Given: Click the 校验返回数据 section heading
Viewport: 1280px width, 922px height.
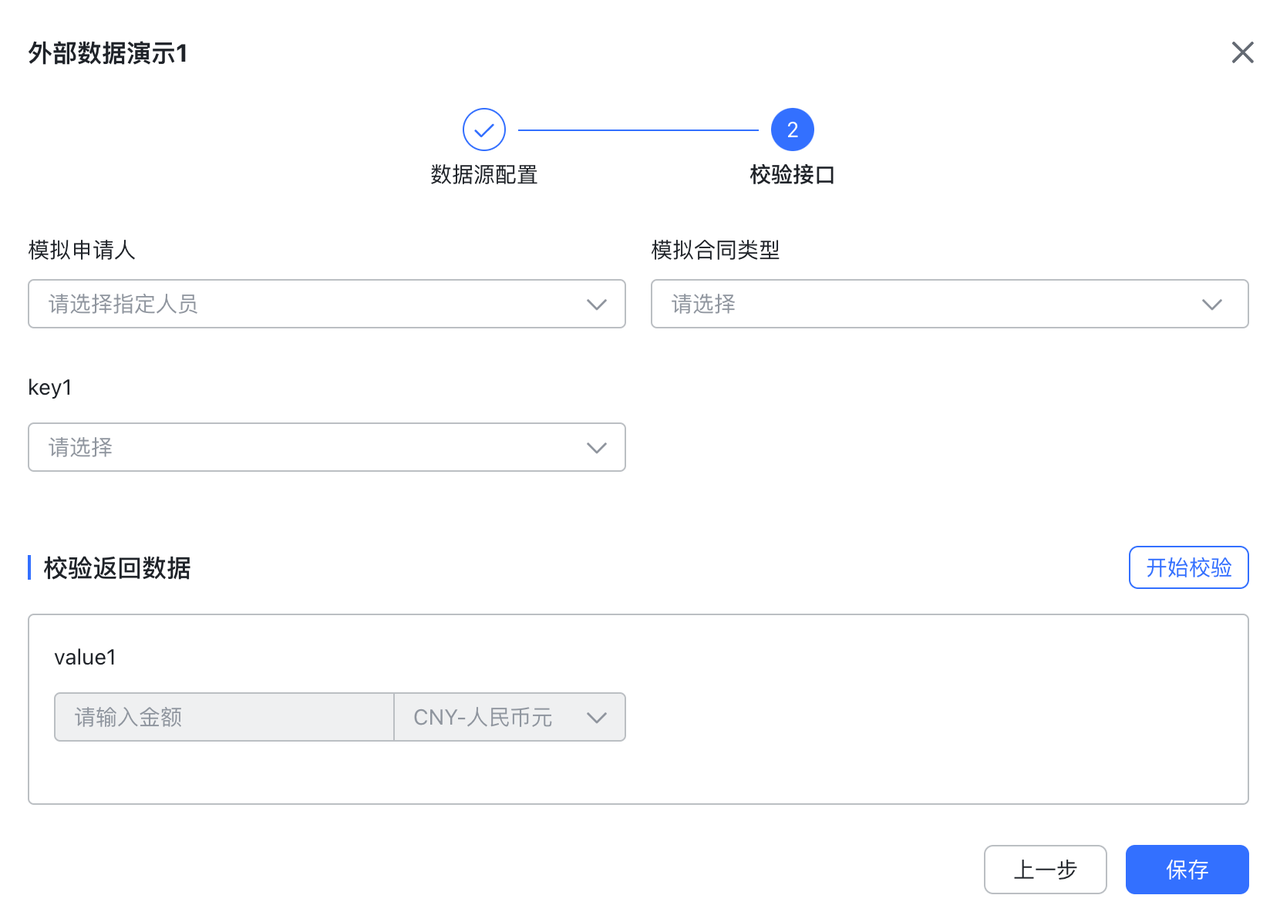Looking at the screenshot, I should tap(117, 569).
